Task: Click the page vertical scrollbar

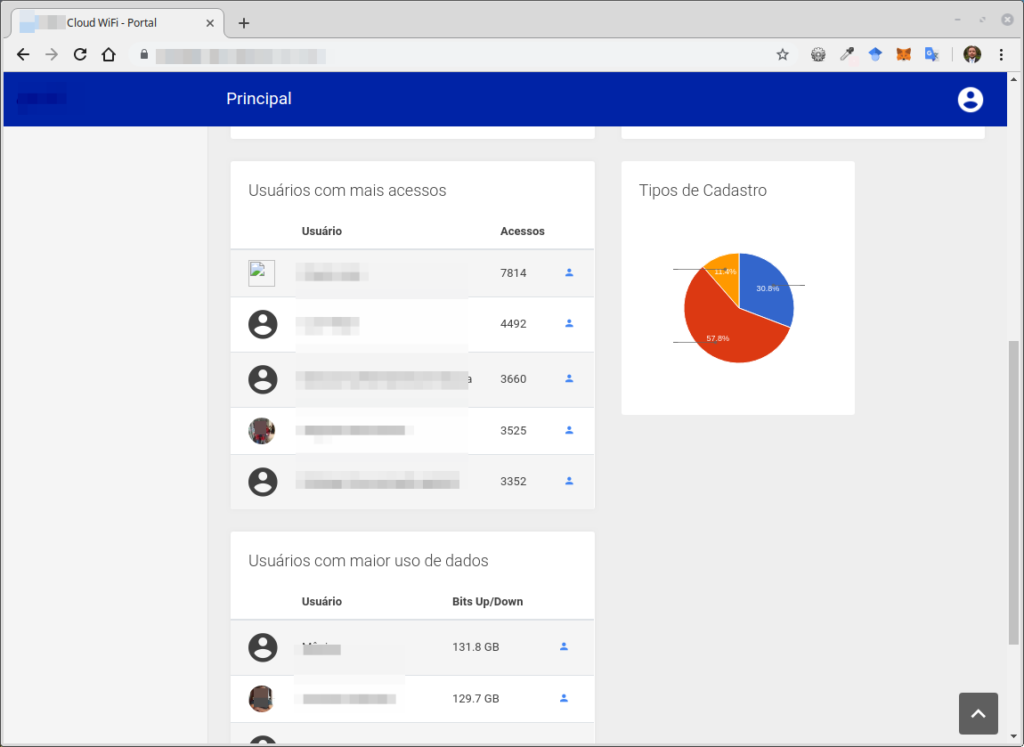Action: coord(1014,490)
